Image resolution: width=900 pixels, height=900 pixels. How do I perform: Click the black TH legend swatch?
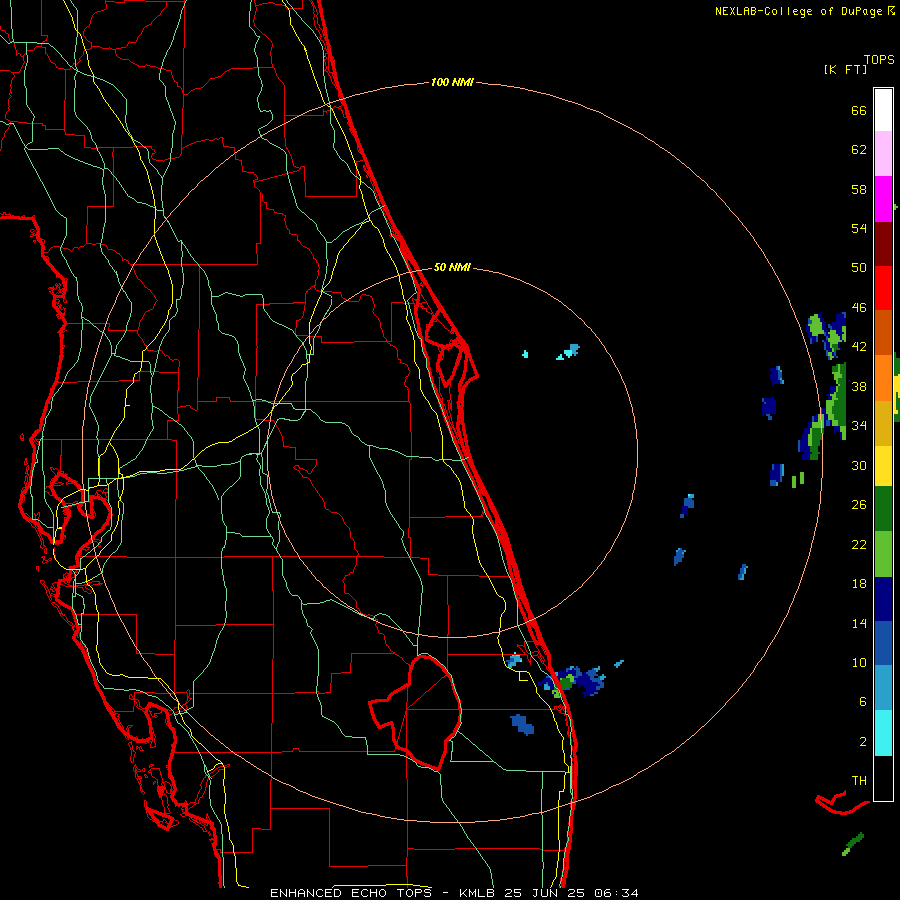click(x=883, y=778)
